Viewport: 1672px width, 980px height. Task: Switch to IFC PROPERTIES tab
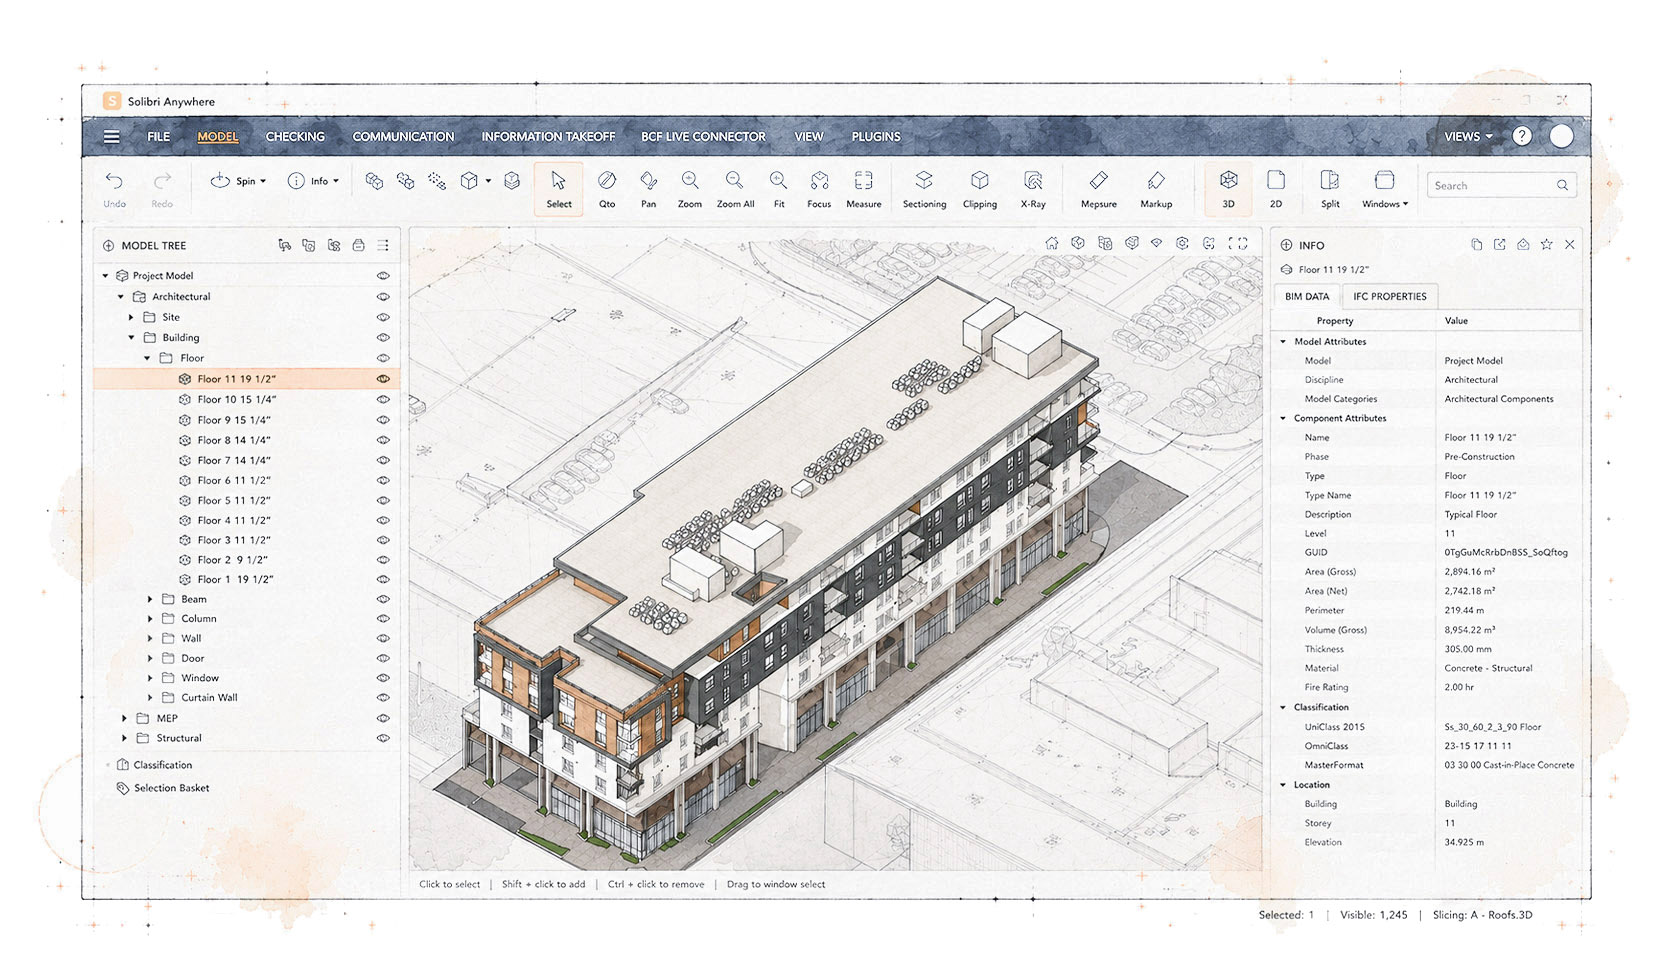click(1389, 297)
